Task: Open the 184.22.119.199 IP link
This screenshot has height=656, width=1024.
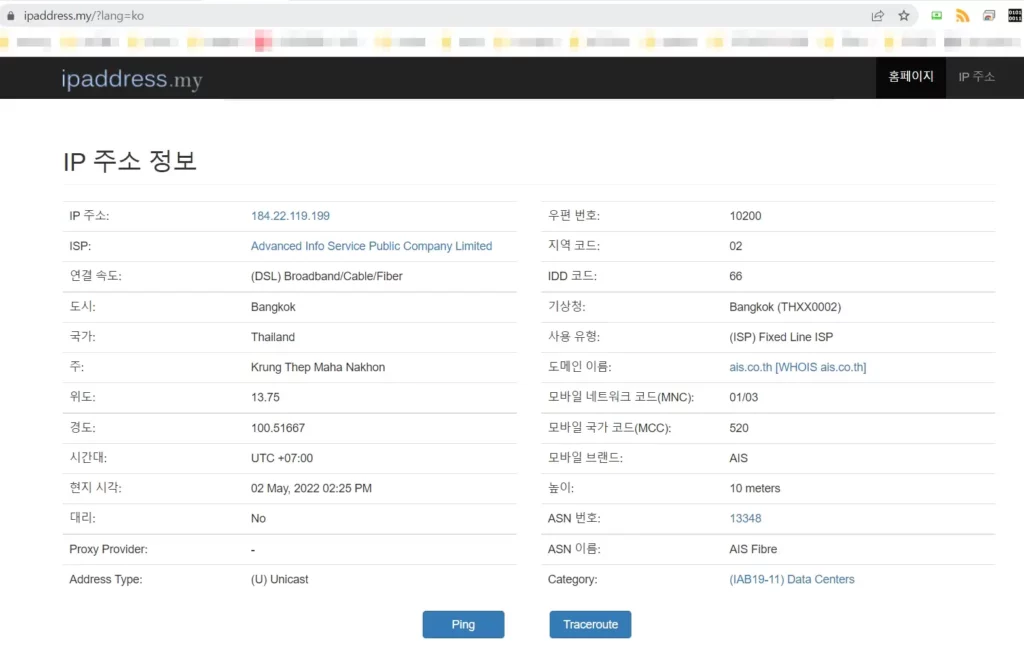Action: (x=290, y=216)
